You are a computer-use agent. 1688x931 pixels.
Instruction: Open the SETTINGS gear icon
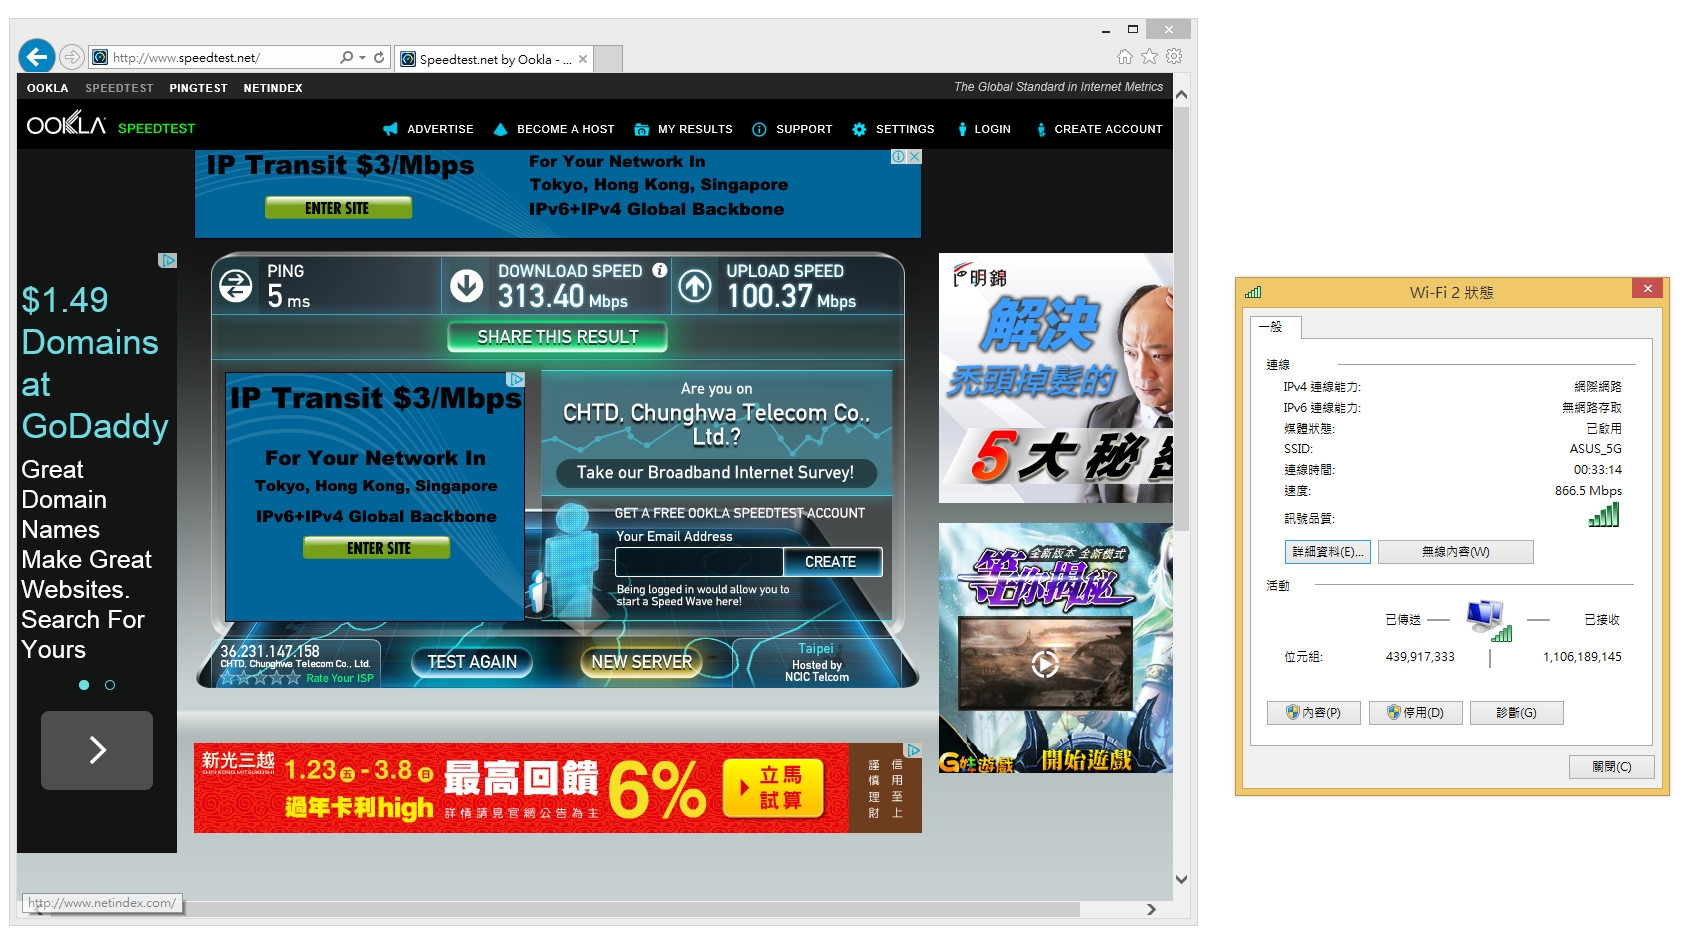tap(859, 129)
